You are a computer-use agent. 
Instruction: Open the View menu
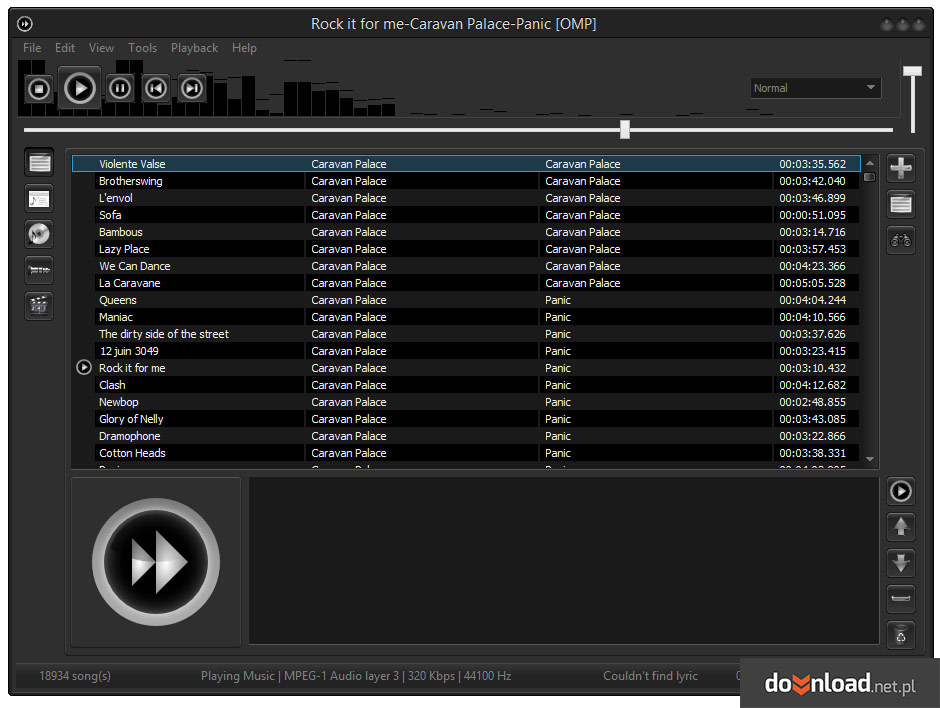click(x=101, y=48)
